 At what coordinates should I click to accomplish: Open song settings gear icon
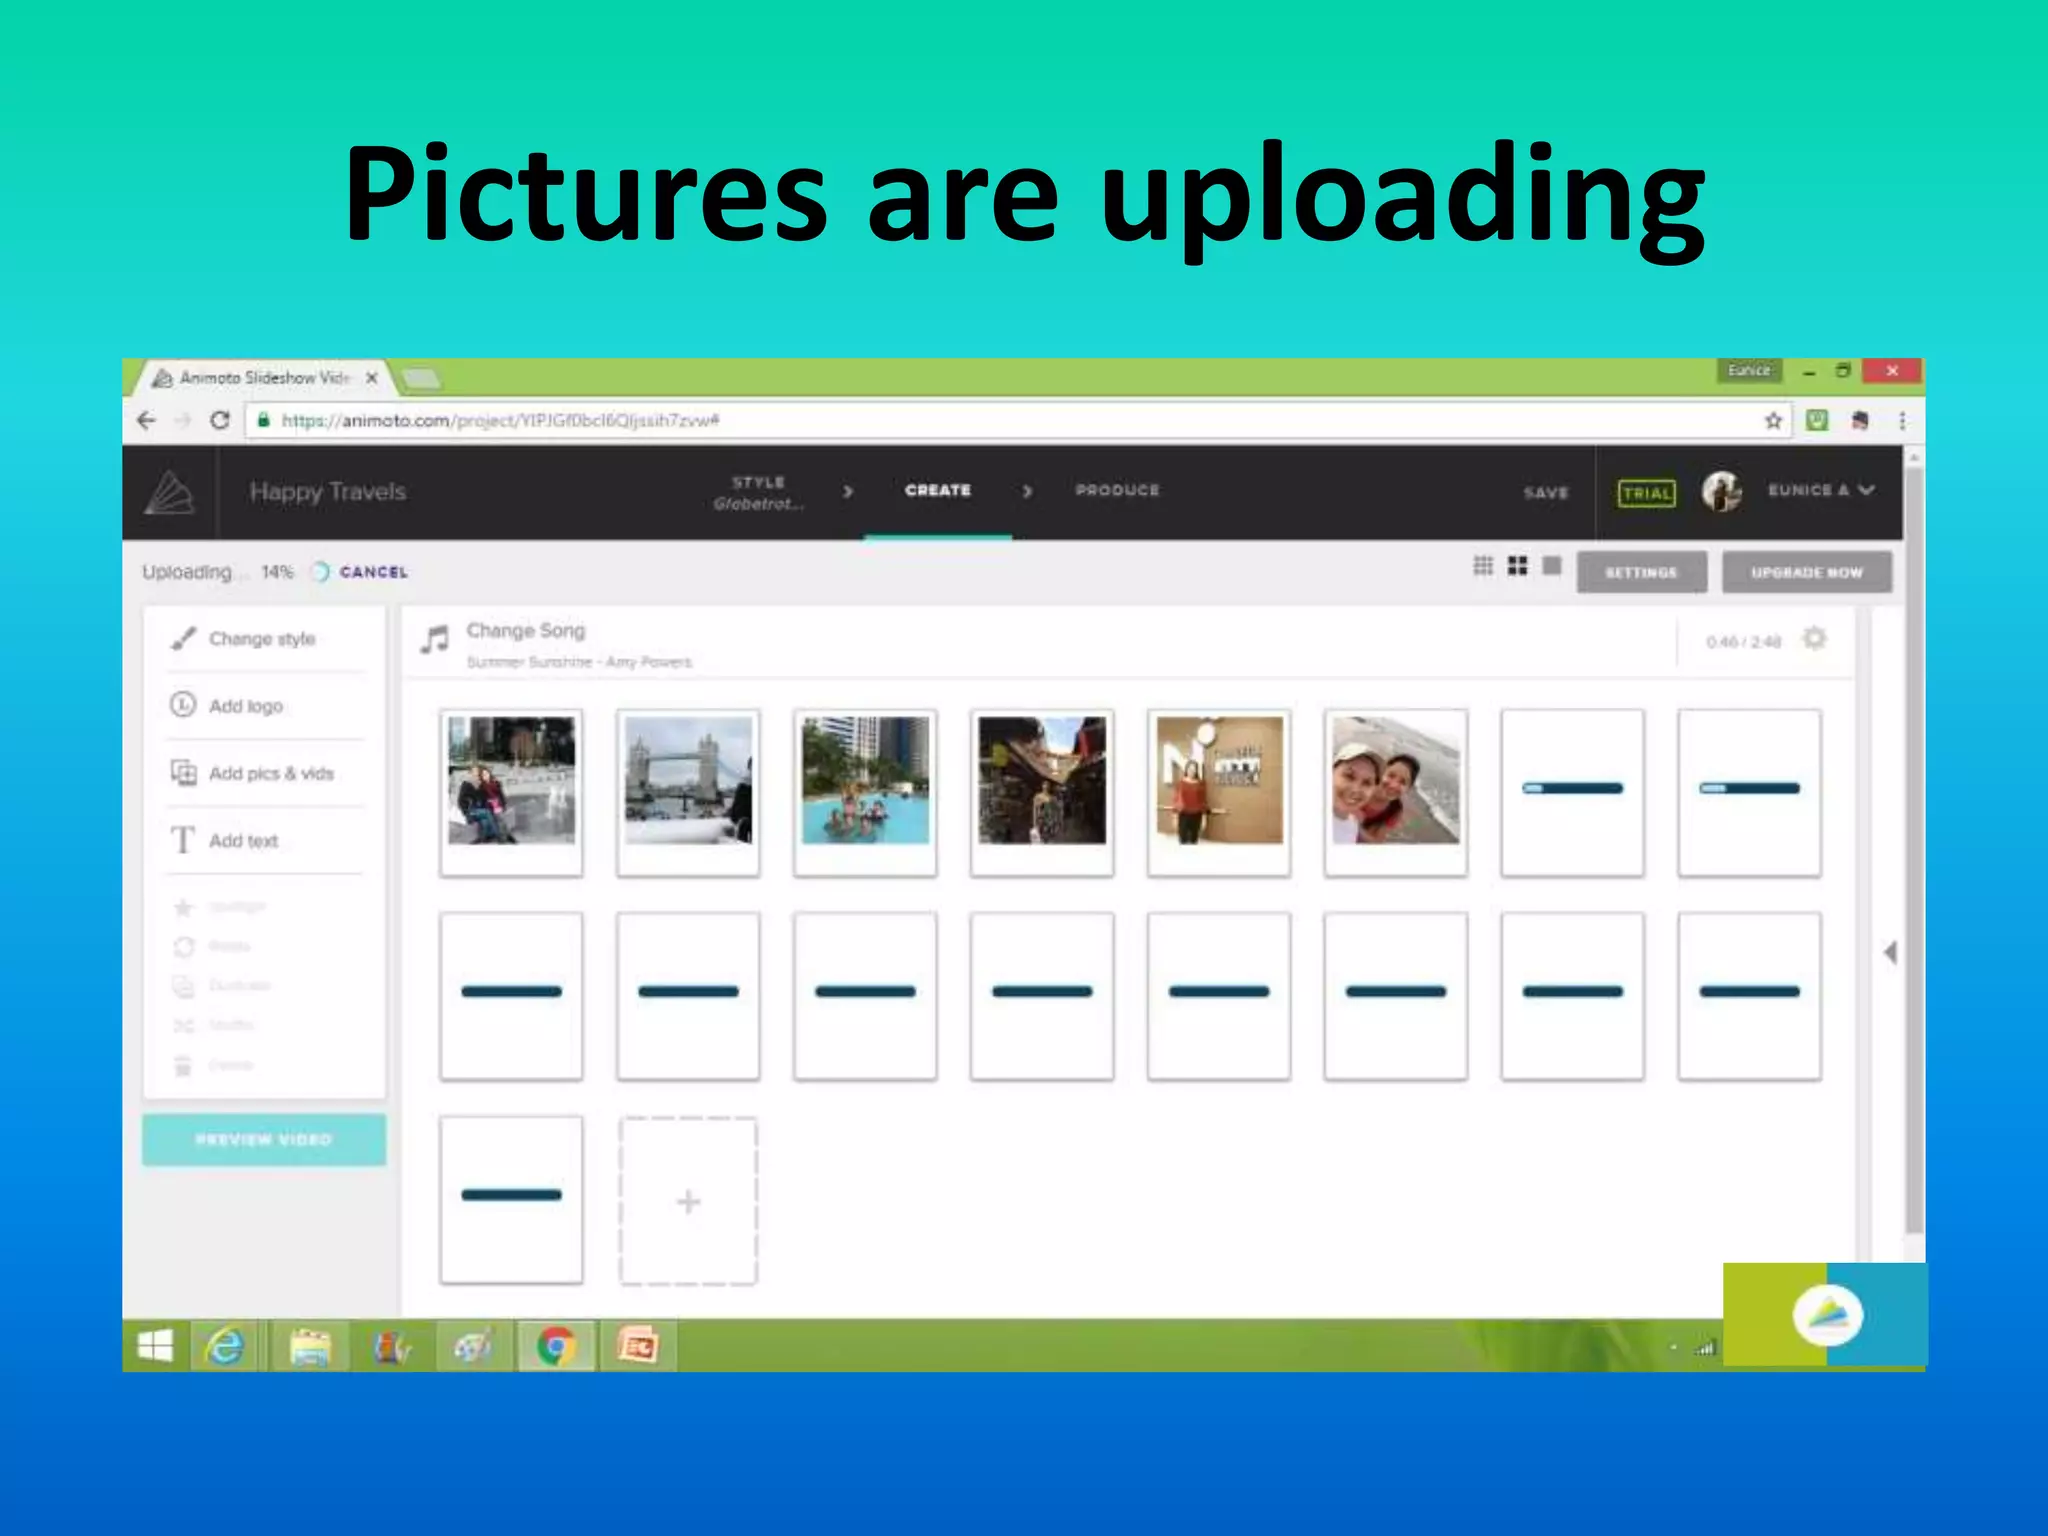click(1814, 639)
